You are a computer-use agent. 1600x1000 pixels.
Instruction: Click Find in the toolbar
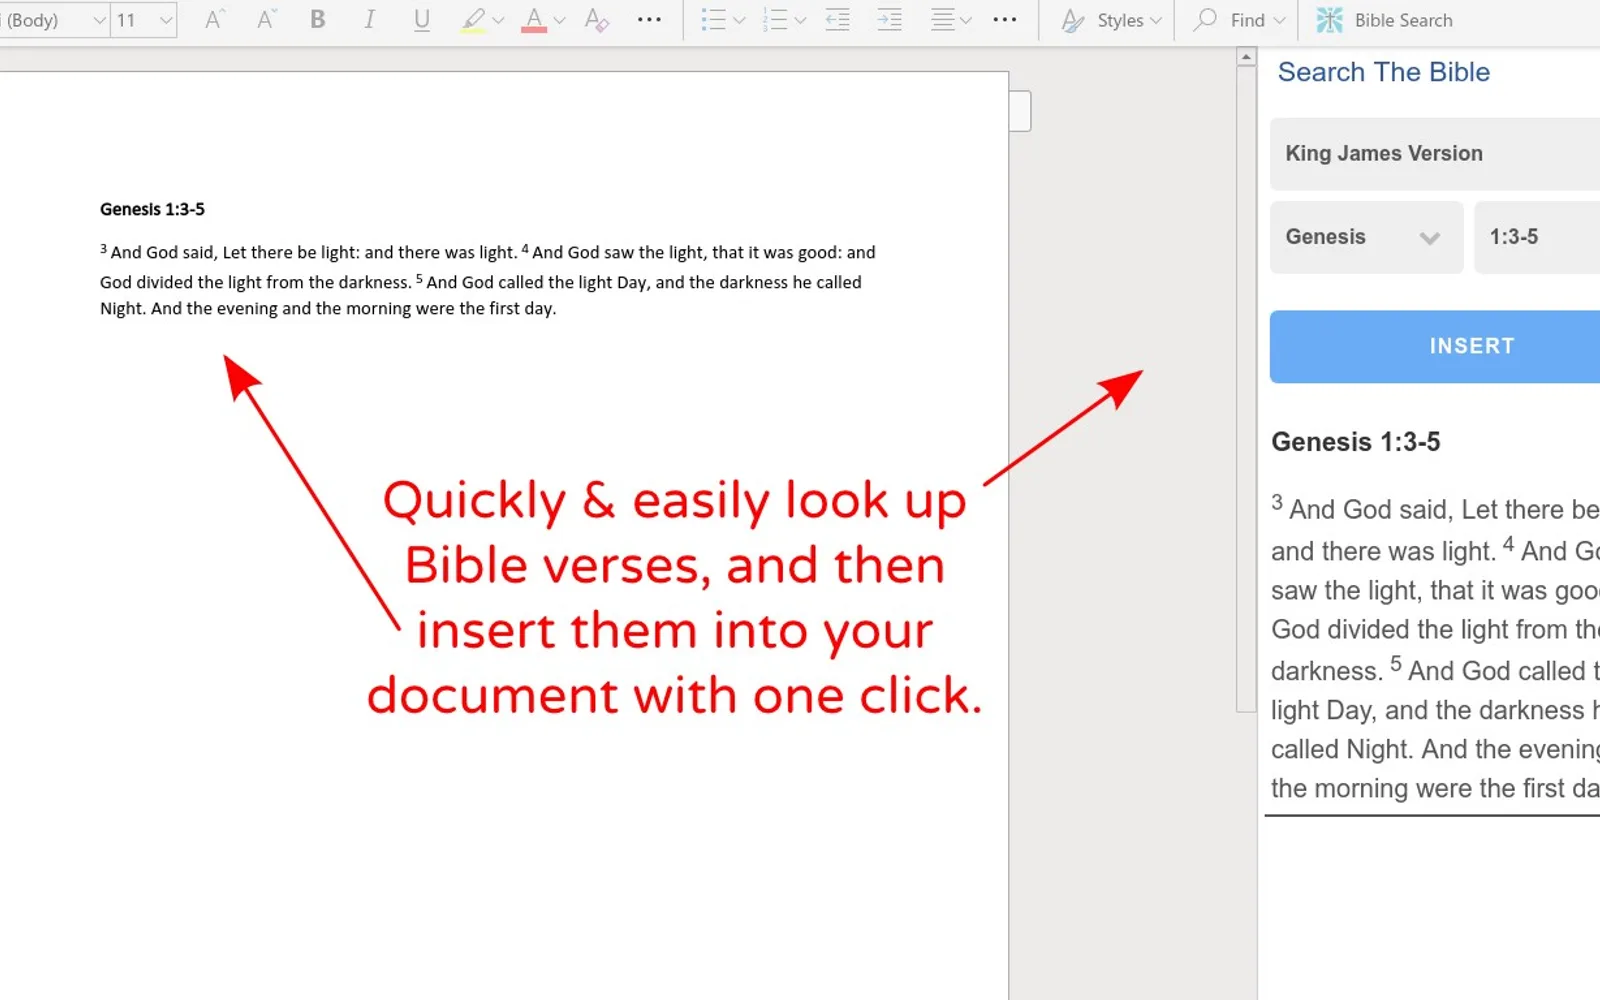coord(1232,20)
